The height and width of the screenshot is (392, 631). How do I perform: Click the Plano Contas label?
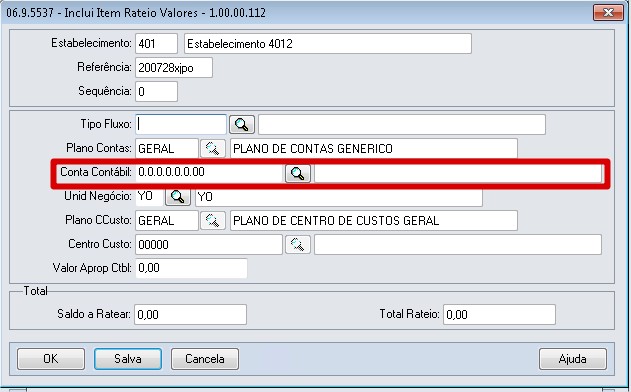point(99,148)
